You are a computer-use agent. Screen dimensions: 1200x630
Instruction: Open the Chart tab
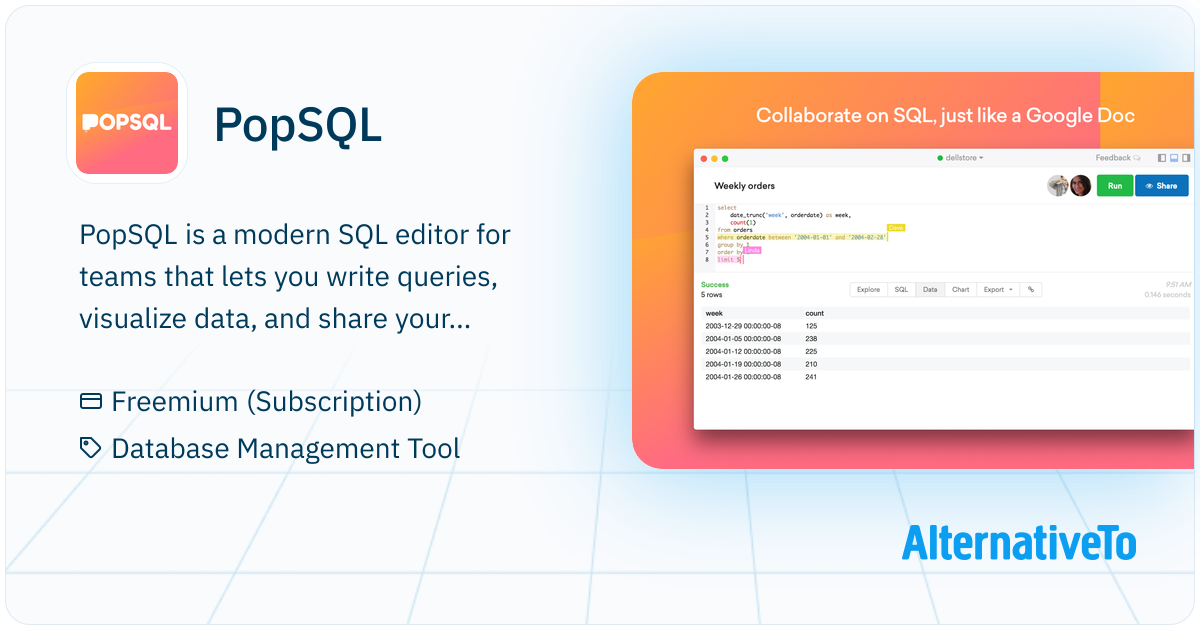click(961, 289)
